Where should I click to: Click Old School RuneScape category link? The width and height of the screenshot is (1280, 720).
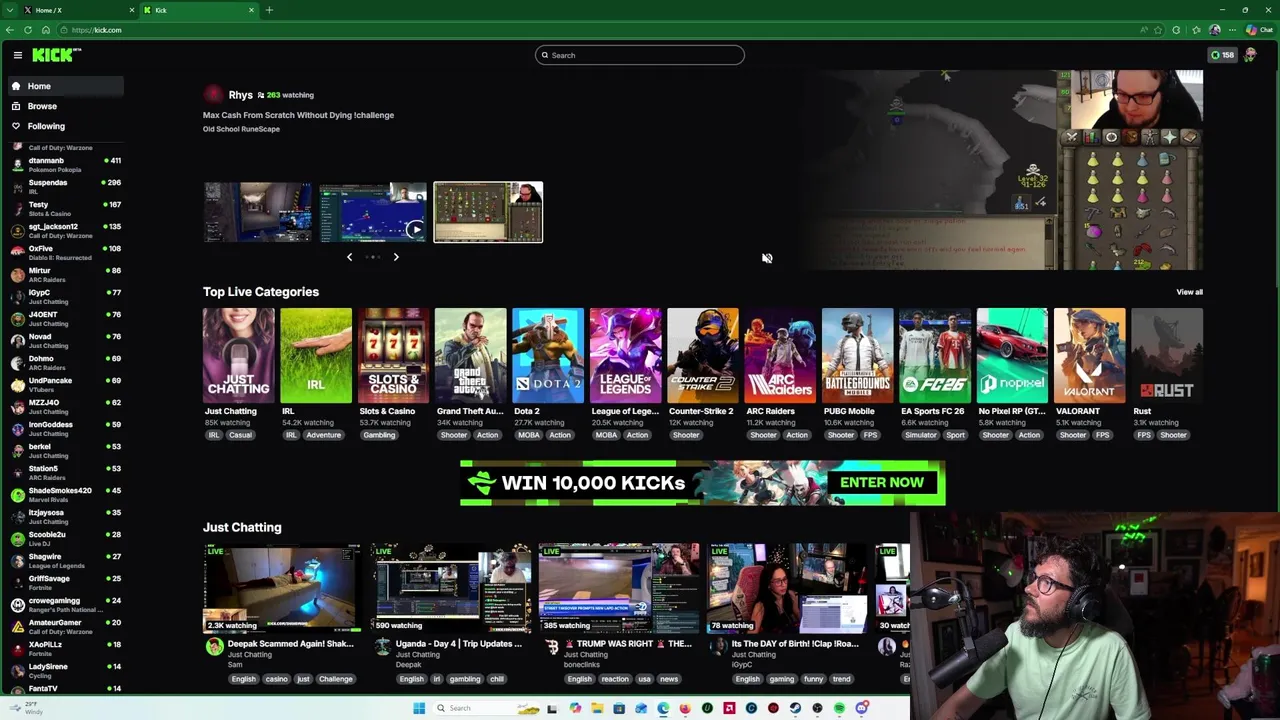point(241,129)
